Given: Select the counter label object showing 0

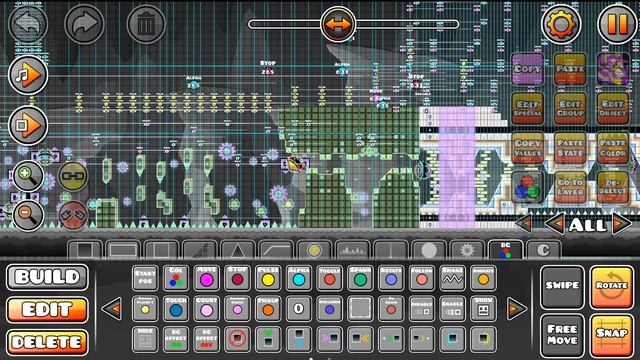Looking at the screenshot, I should pyautogui.click(x=299, y=308).
